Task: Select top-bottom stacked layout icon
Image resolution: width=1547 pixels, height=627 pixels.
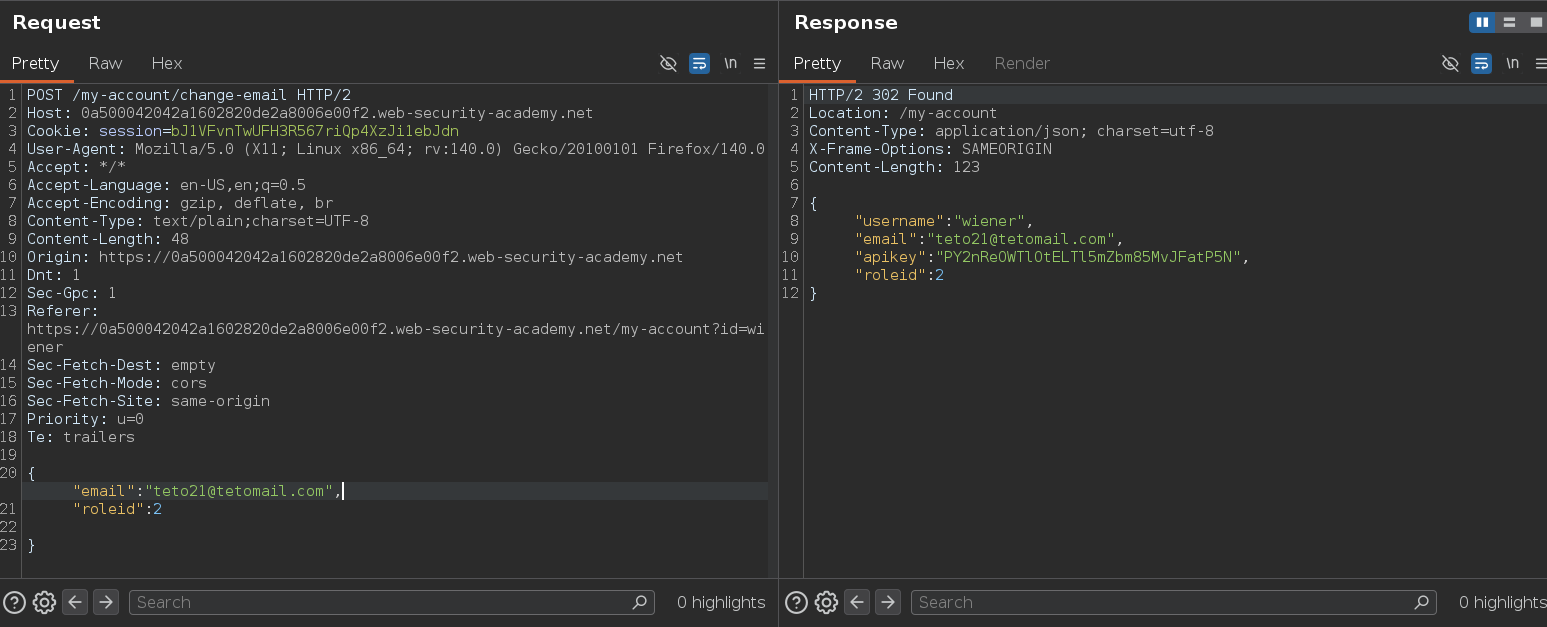Action: pos(1509,22)
